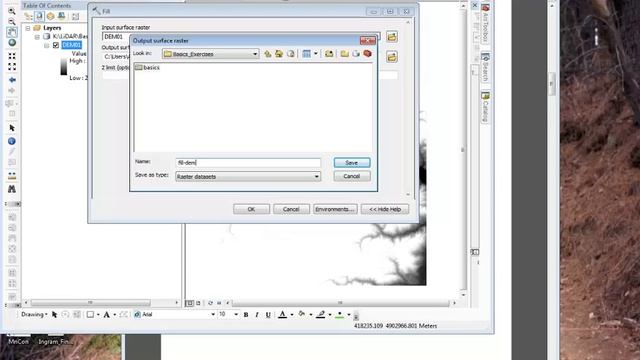Viewport: 640px width, 360px height.
Task: Click the Fixed Zoom In arrows icon
Action: (12, 56)
